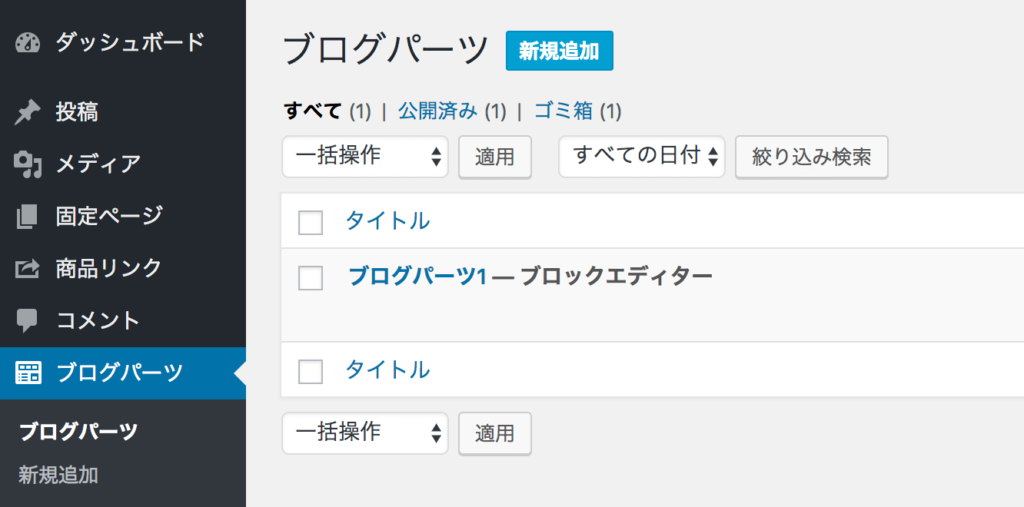Click the 絞り込み検索 filter button
This screenshot has height=507, width=1024.
812,157
